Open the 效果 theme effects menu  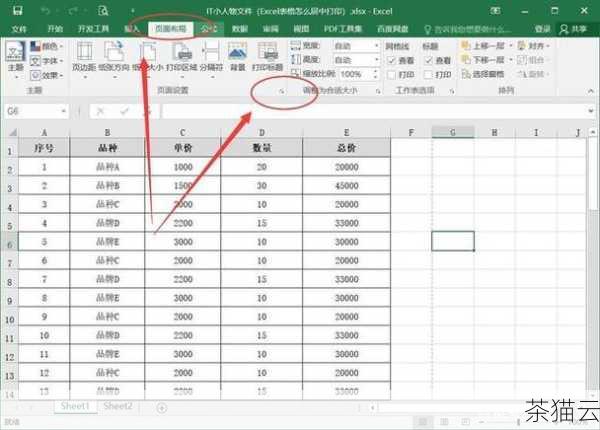click(x=47, y=75)
